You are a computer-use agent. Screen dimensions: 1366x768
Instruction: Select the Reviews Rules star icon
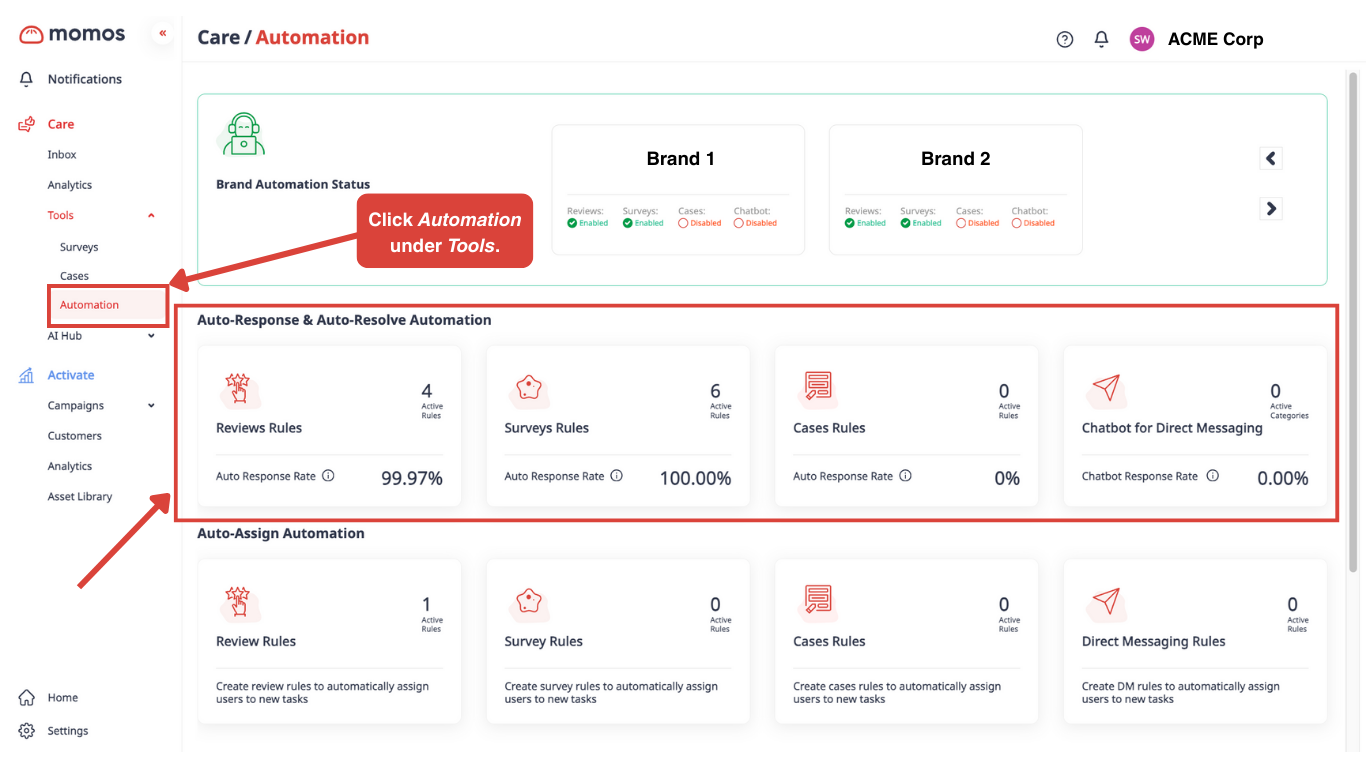[x=240, y=389]
